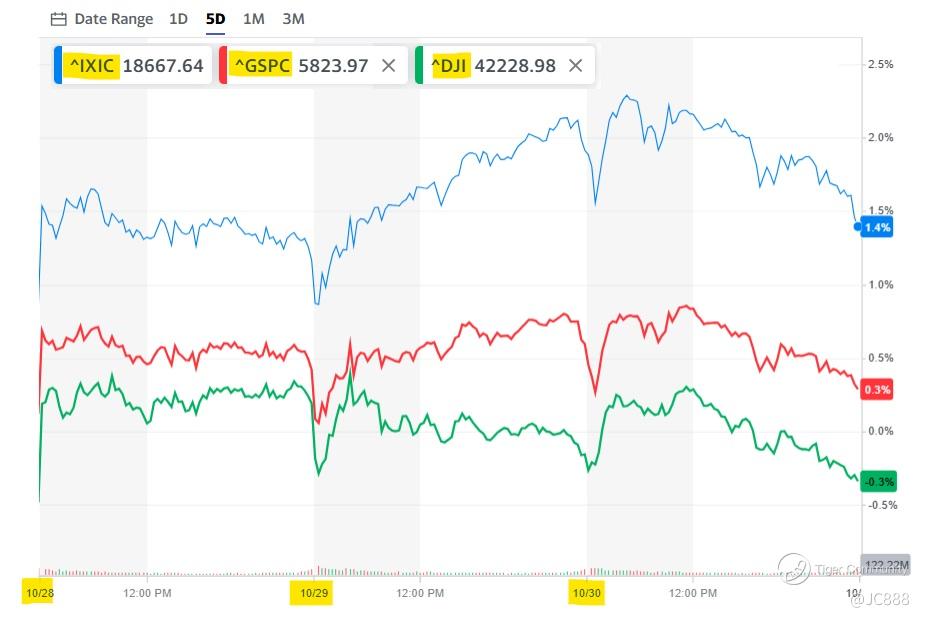Remove the ^DJI comparison with its X
927x620 pixels.
coord(575,66)
